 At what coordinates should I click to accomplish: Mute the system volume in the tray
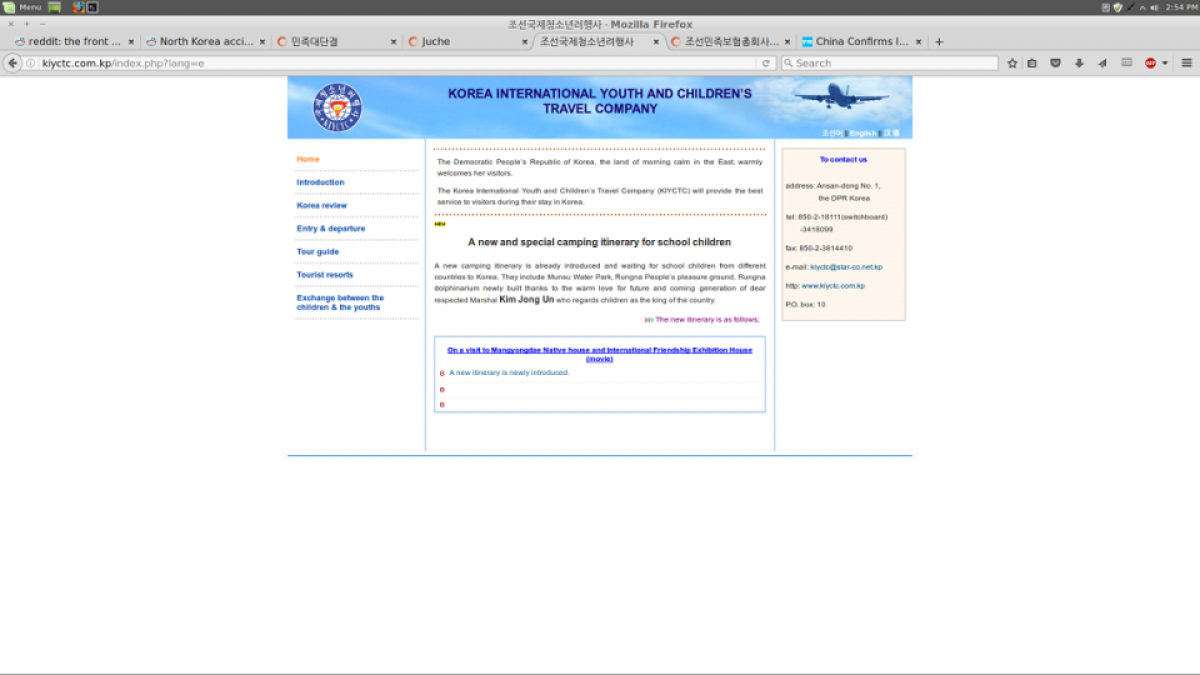click(1155, 7)
